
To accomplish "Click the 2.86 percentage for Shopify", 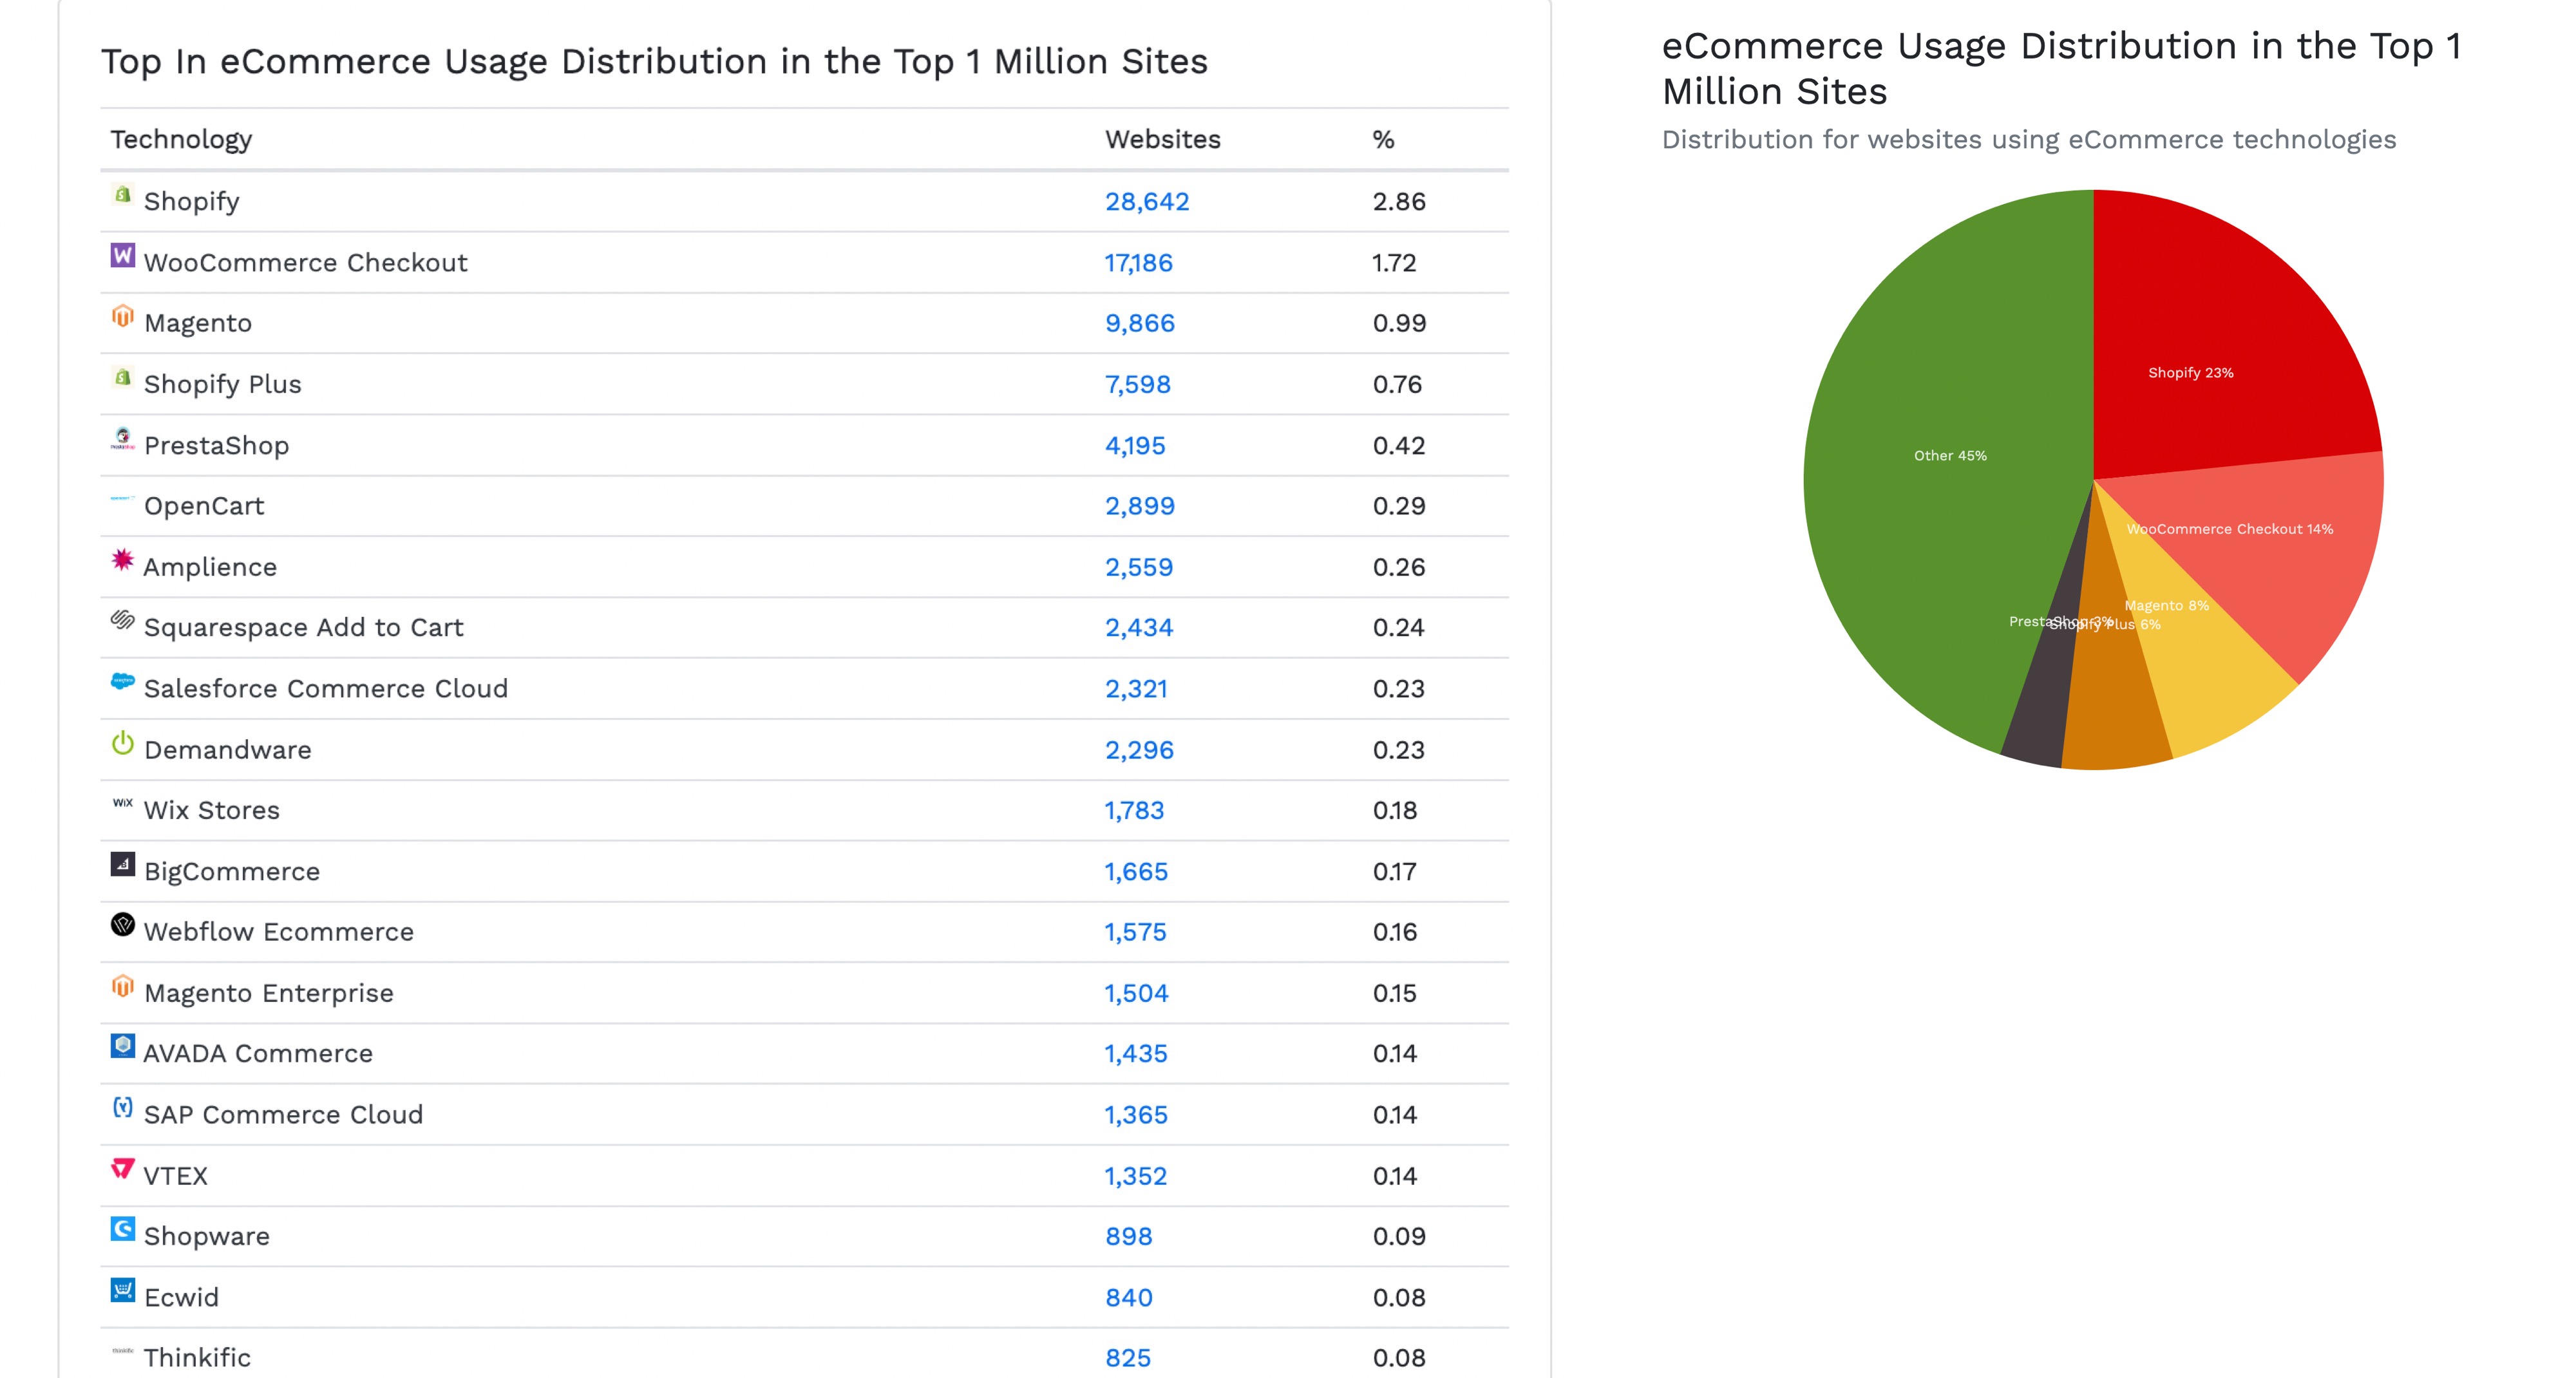I will click(1399, 202).
